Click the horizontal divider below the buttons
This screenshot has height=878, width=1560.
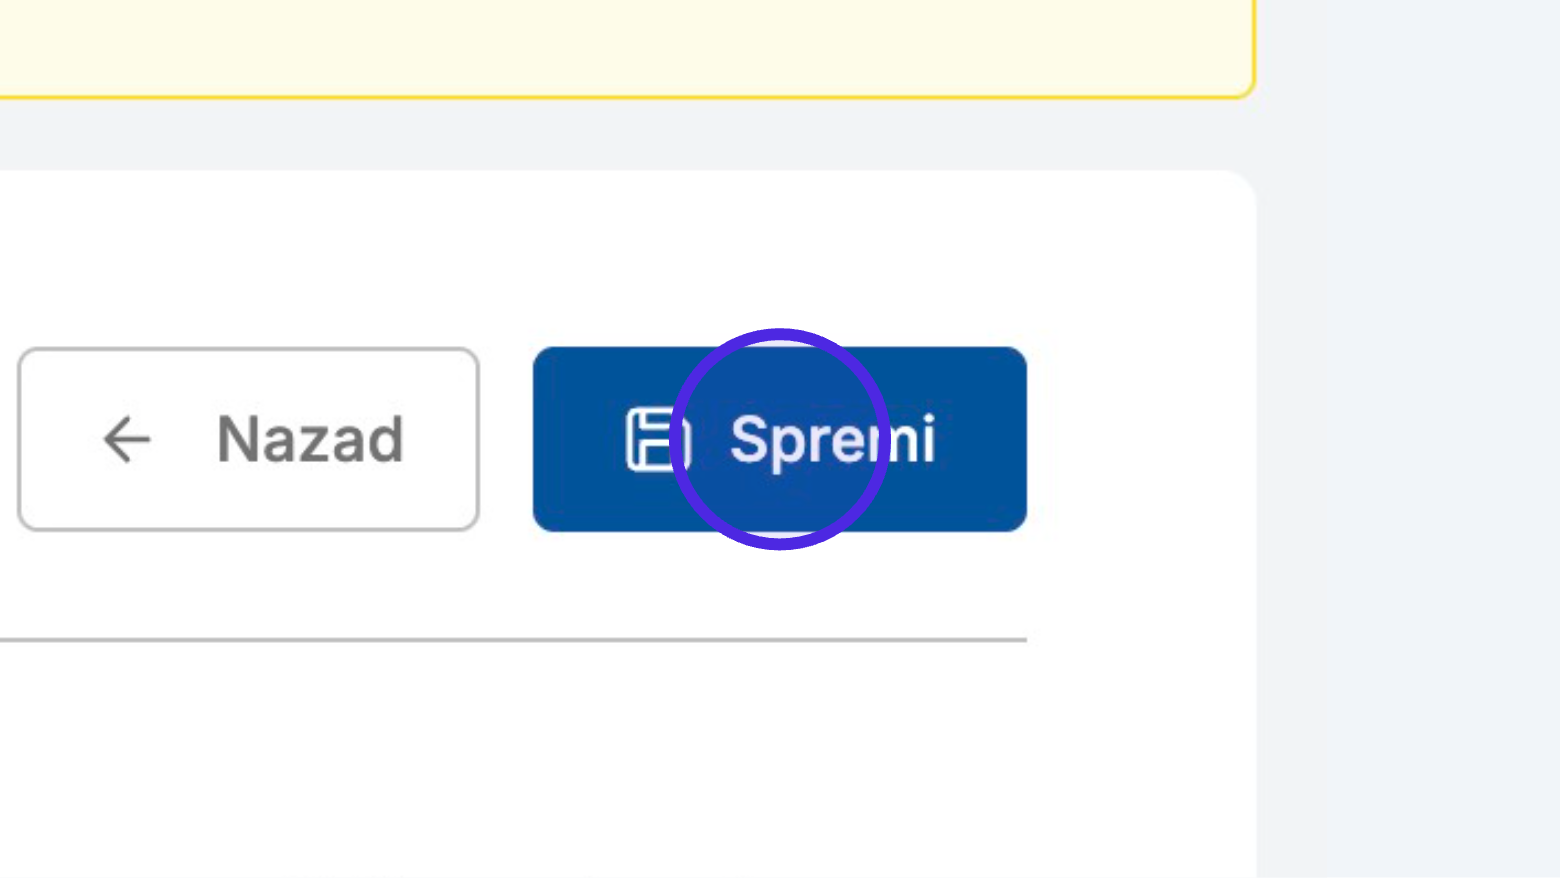[x=513, y=639]
